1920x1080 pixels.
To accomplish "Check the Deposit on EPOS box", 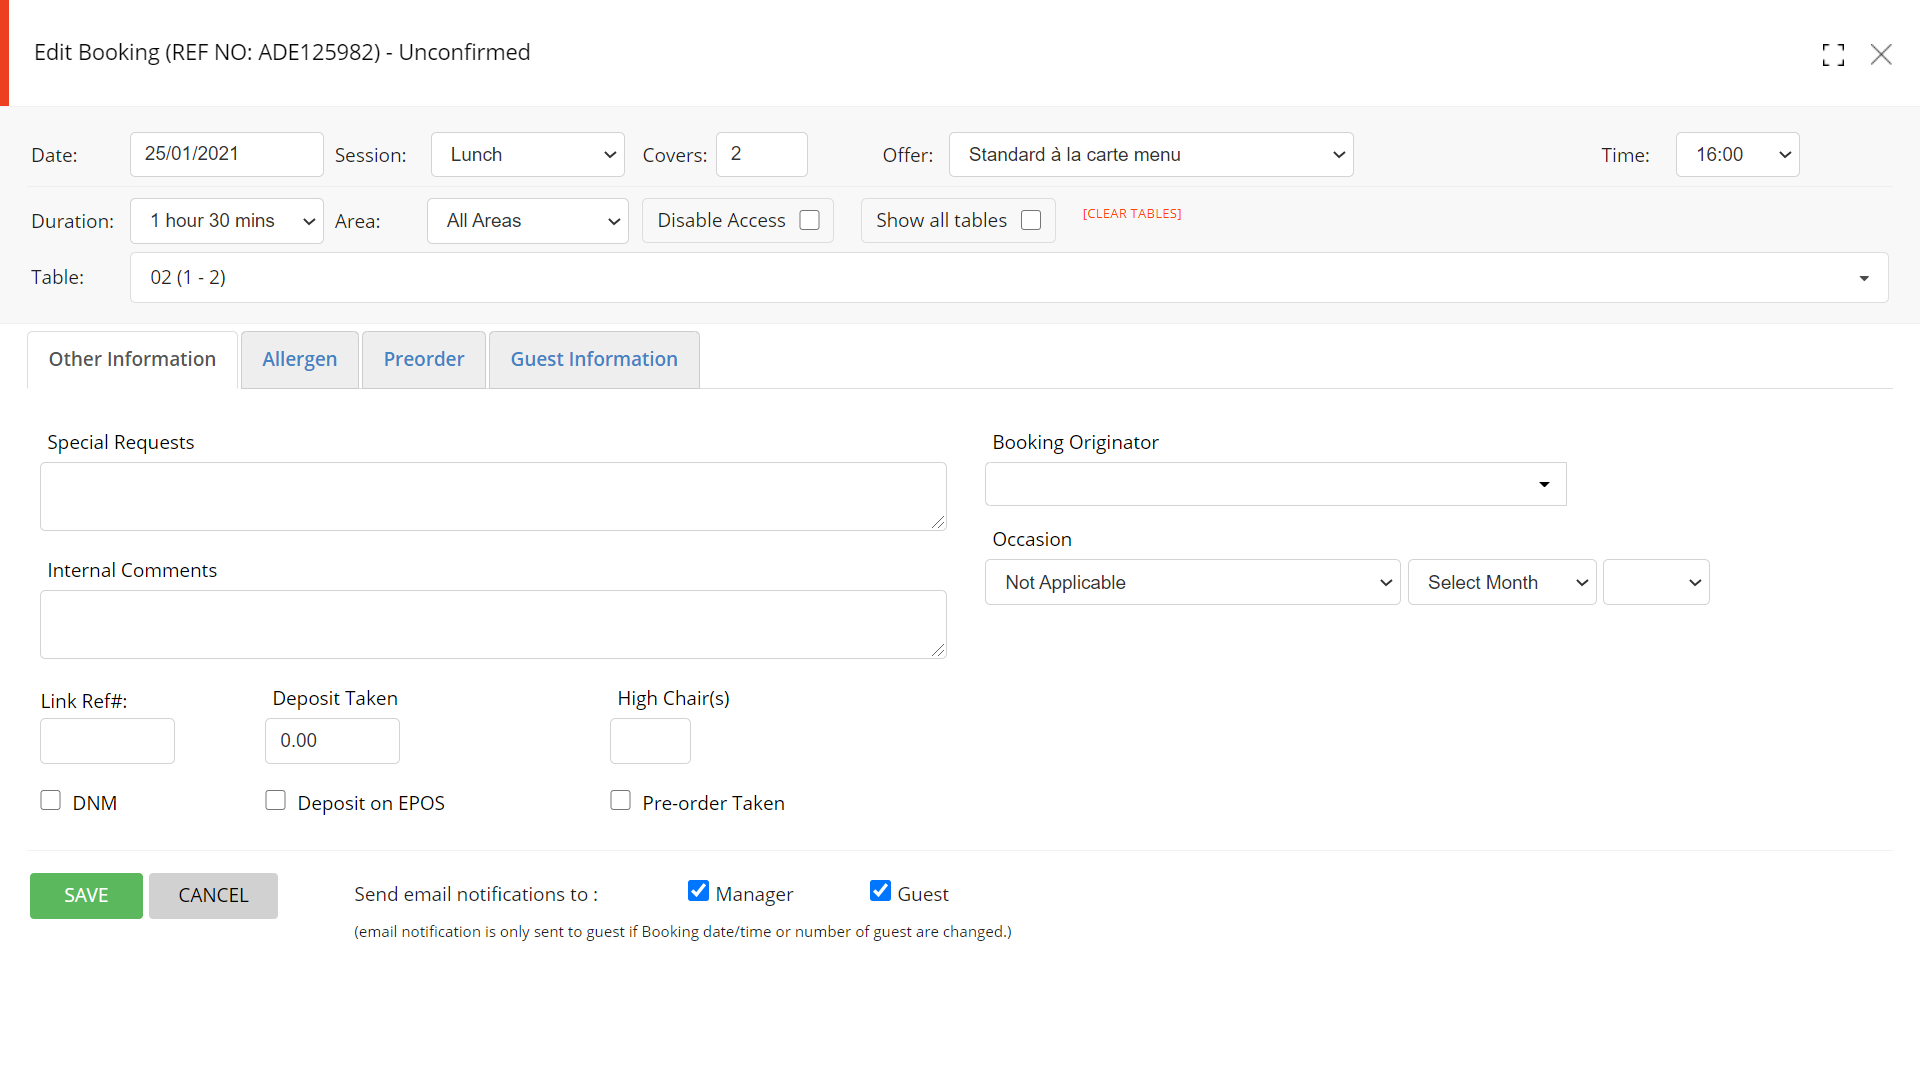I will 276,800.
